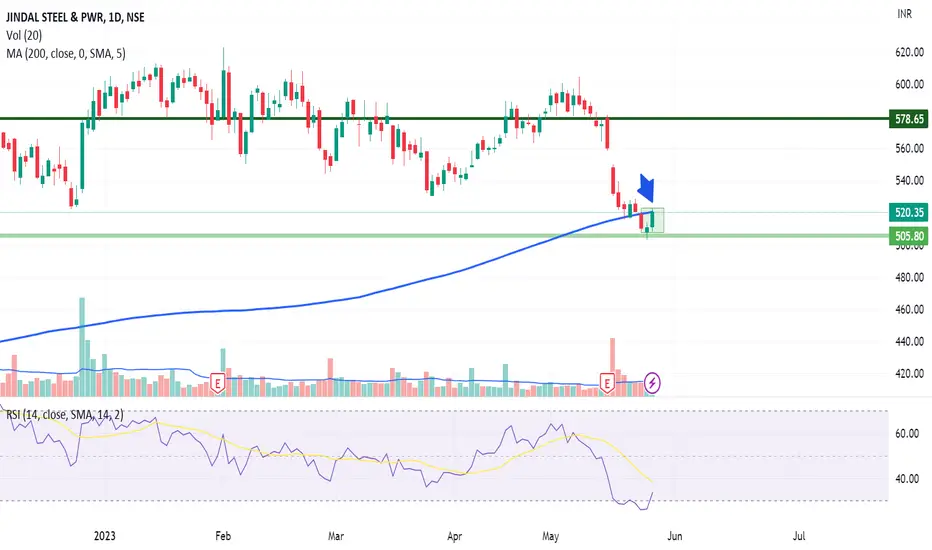
Task: Click the 440.00 price axis label
Action: click(x=909, y=341)
